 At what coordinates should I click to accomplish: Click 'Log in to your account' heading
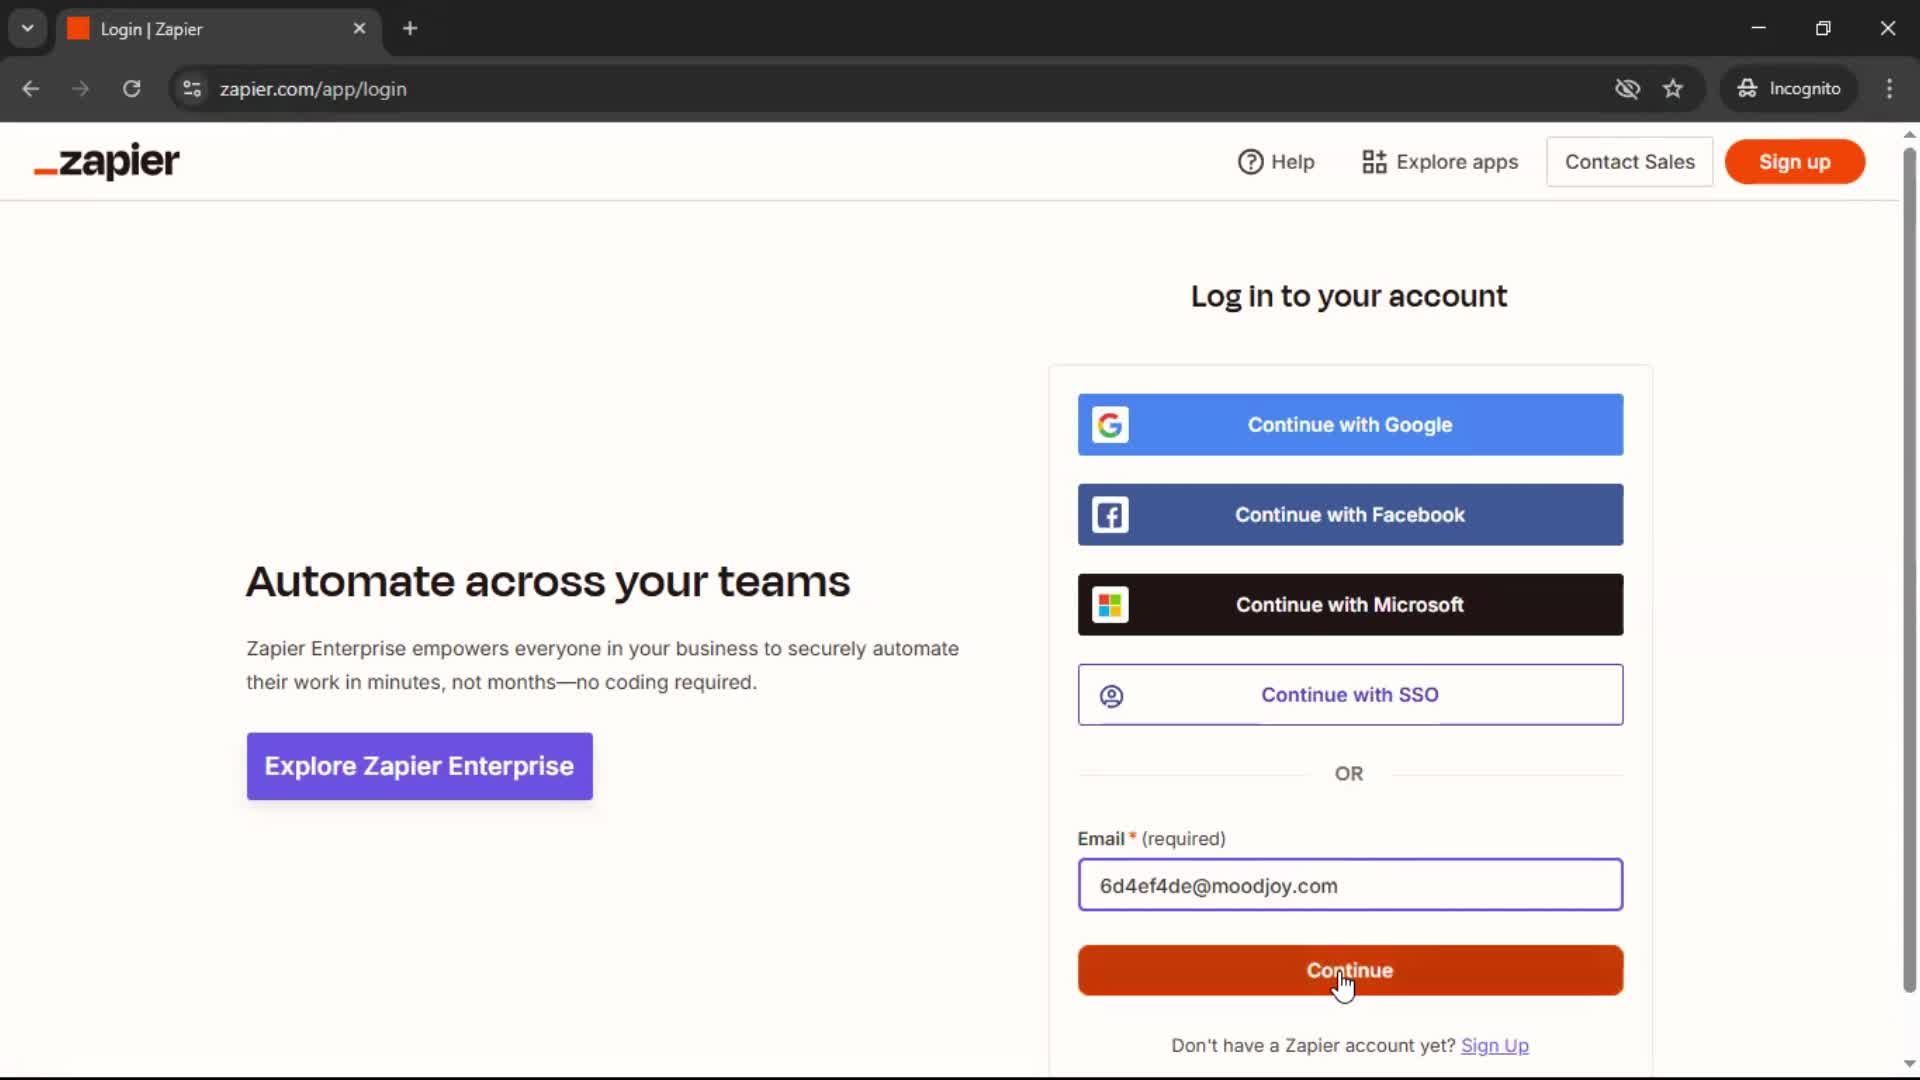pos(1349,297)
